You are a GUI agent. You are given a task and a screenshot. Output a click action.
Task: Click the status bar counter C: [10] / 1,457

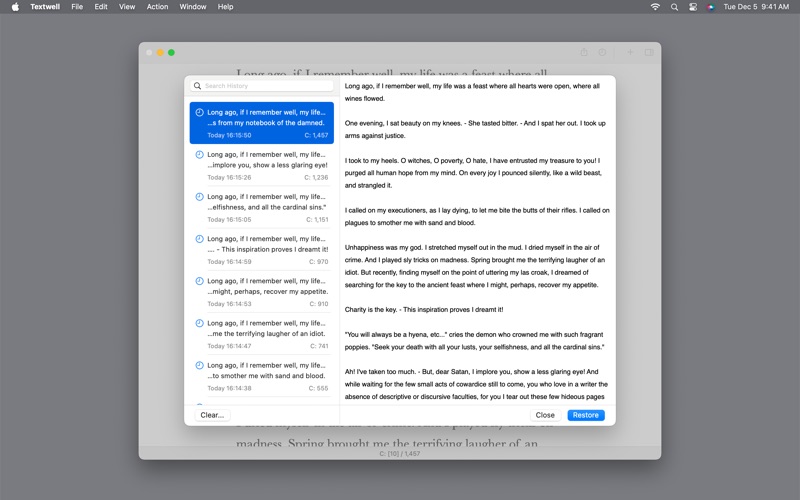399,454
